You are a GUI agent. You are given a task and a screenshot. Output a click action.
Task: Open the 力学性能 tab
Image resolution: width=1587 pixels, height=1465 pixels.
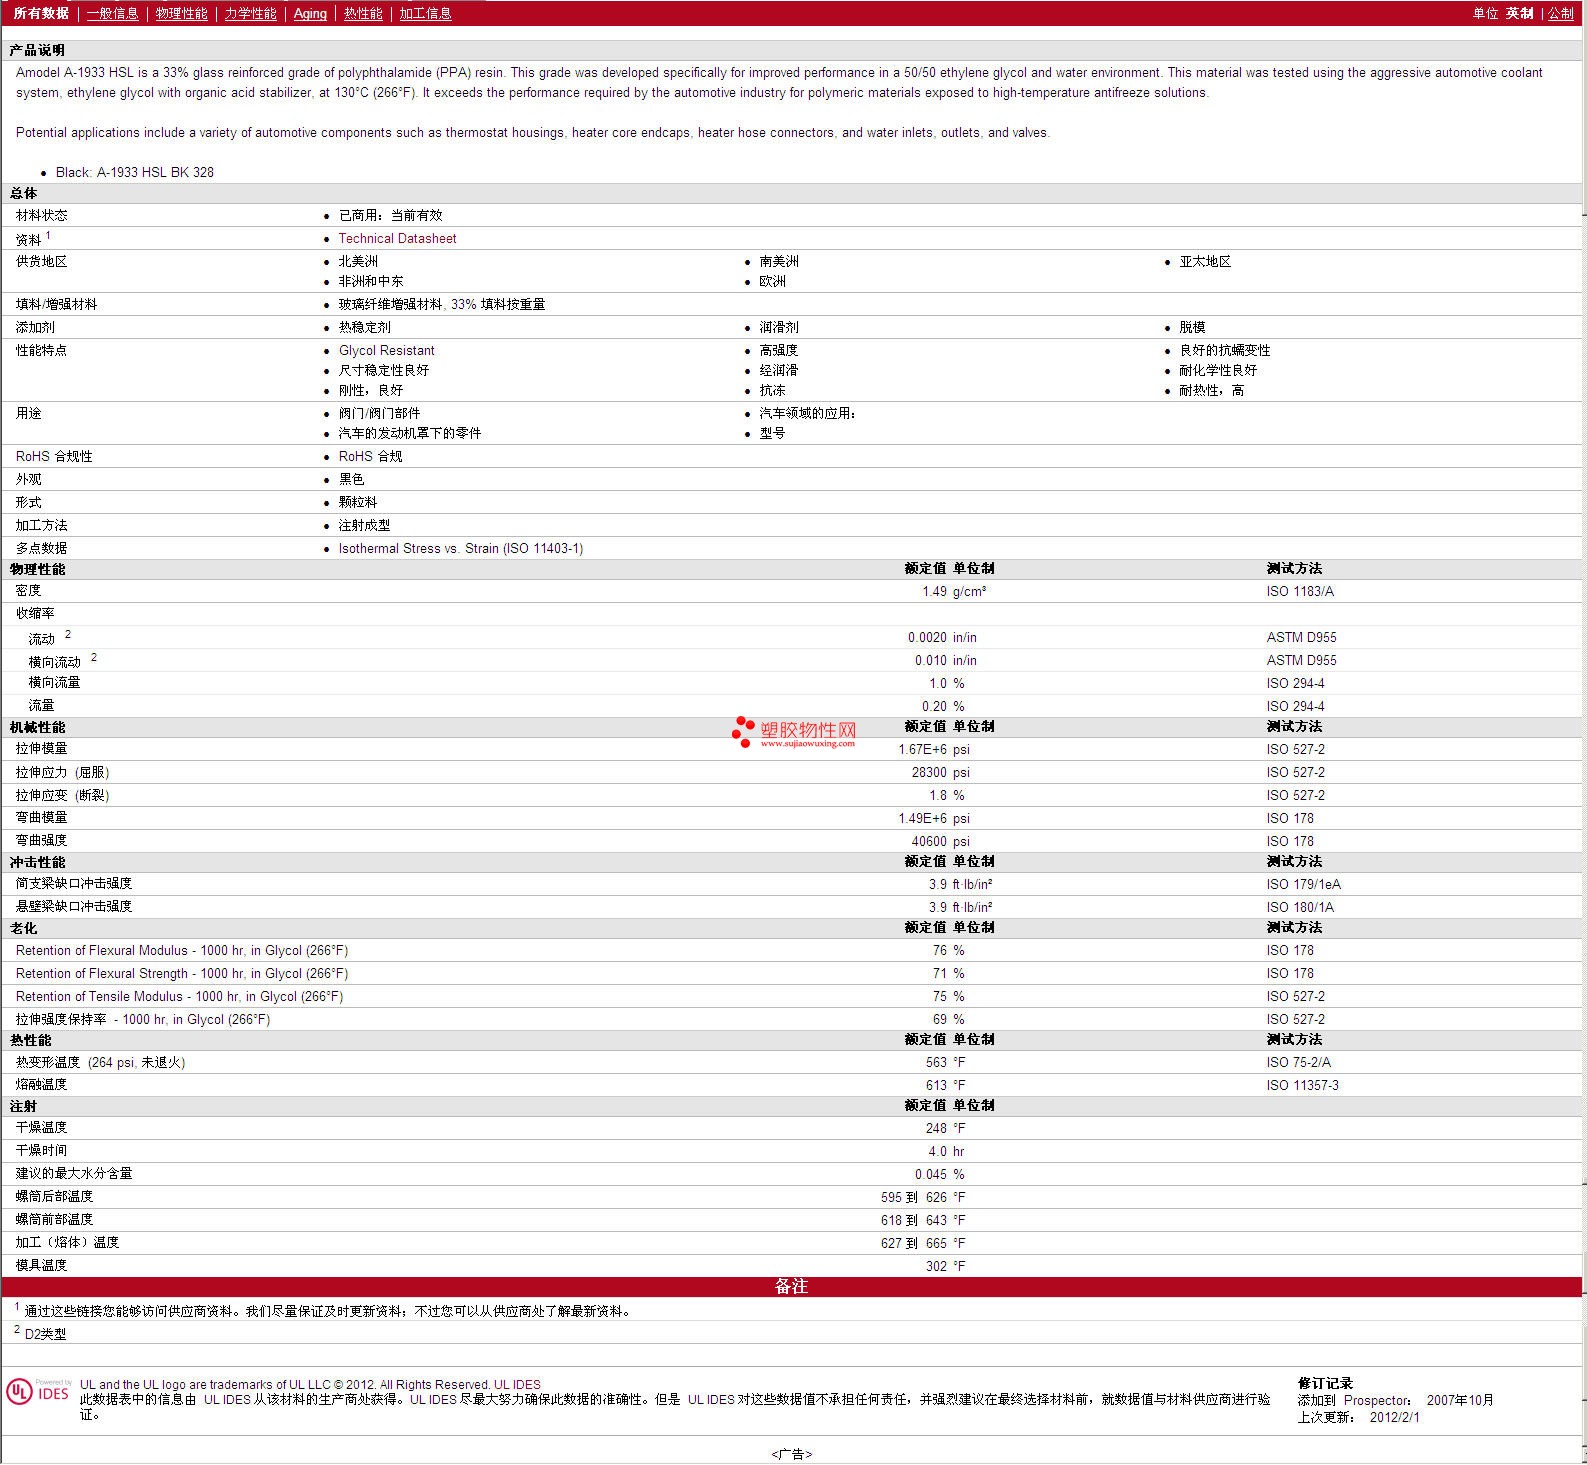point(250,13)
